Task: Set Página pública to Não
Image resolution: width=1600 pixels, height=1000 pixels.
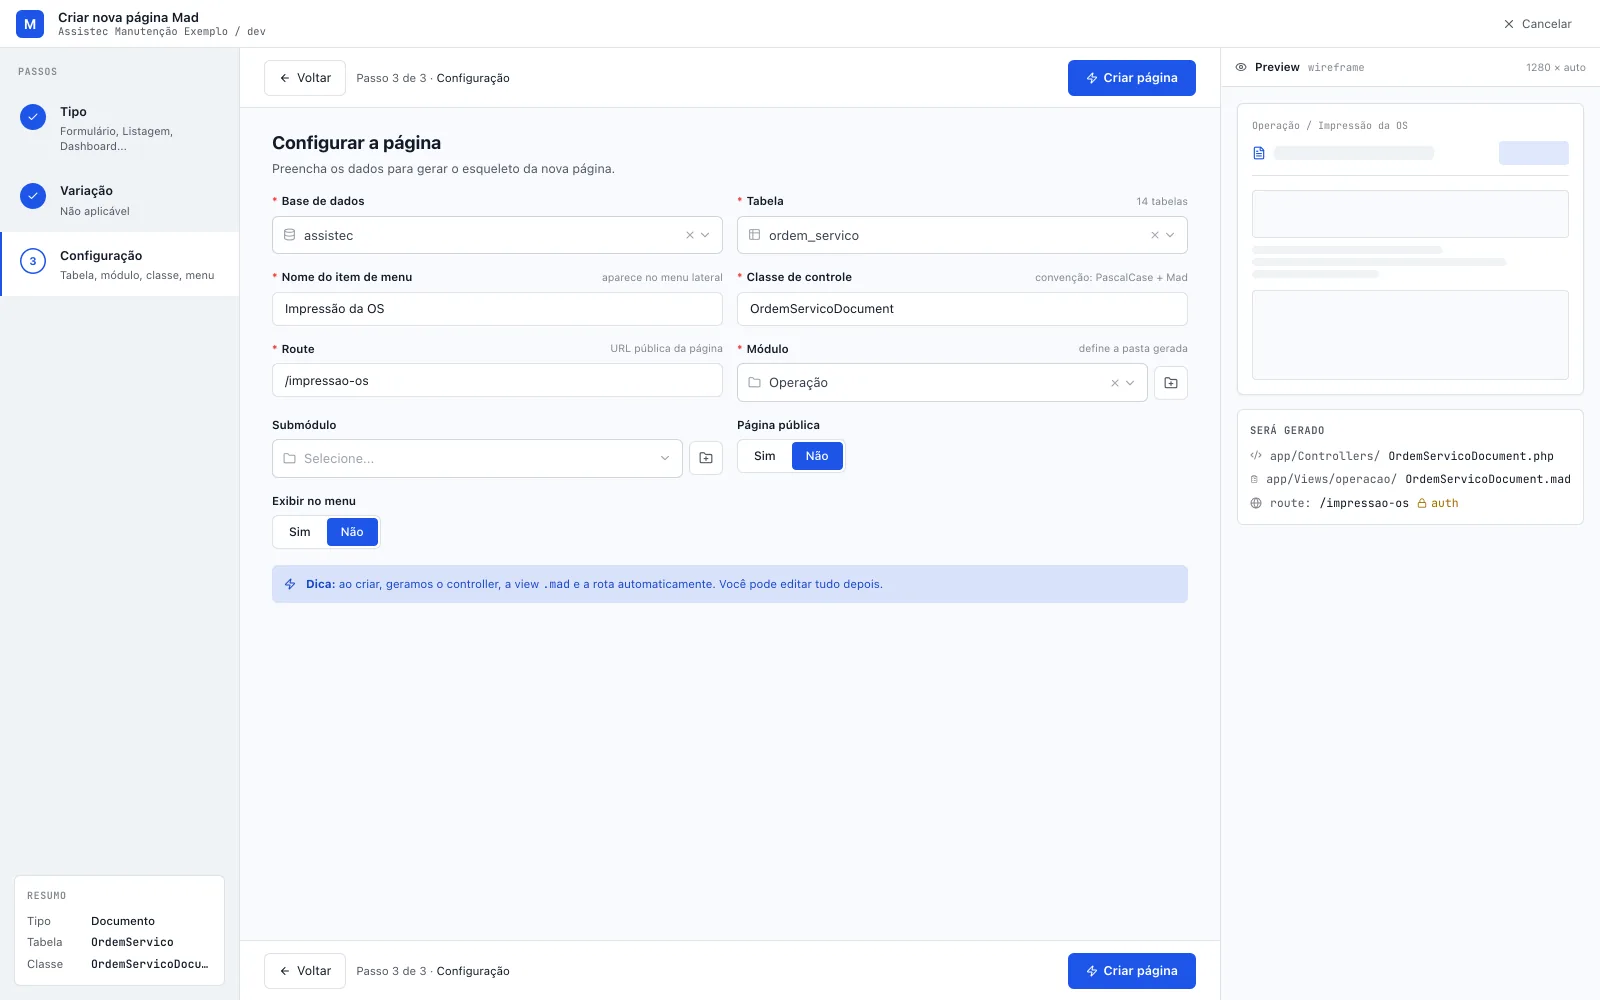Action: click(817, 456)
